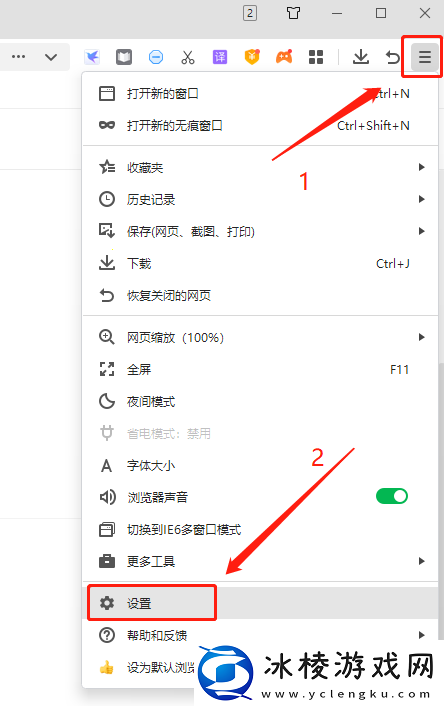Click 恢复关闭的网页 menu item
This screenshot has height=706, width=444.
(260, 295)
